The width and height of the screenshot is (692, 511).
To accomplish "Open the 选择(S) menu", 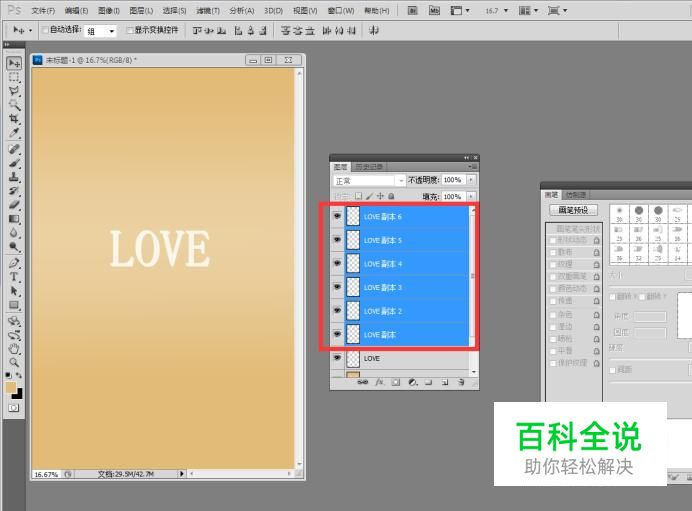I will (x=174, y=11).
